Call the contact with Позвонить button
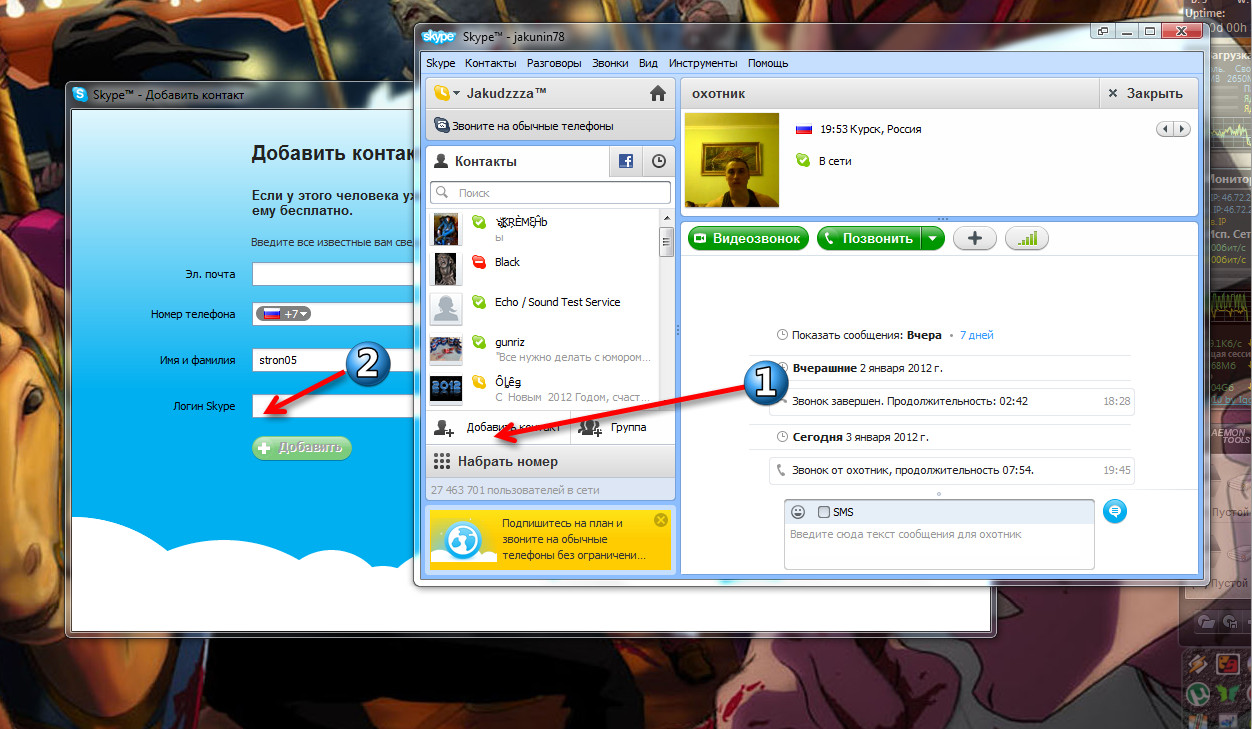The image size is (1252, 729). pyautogui.click(x=869, y=239)
